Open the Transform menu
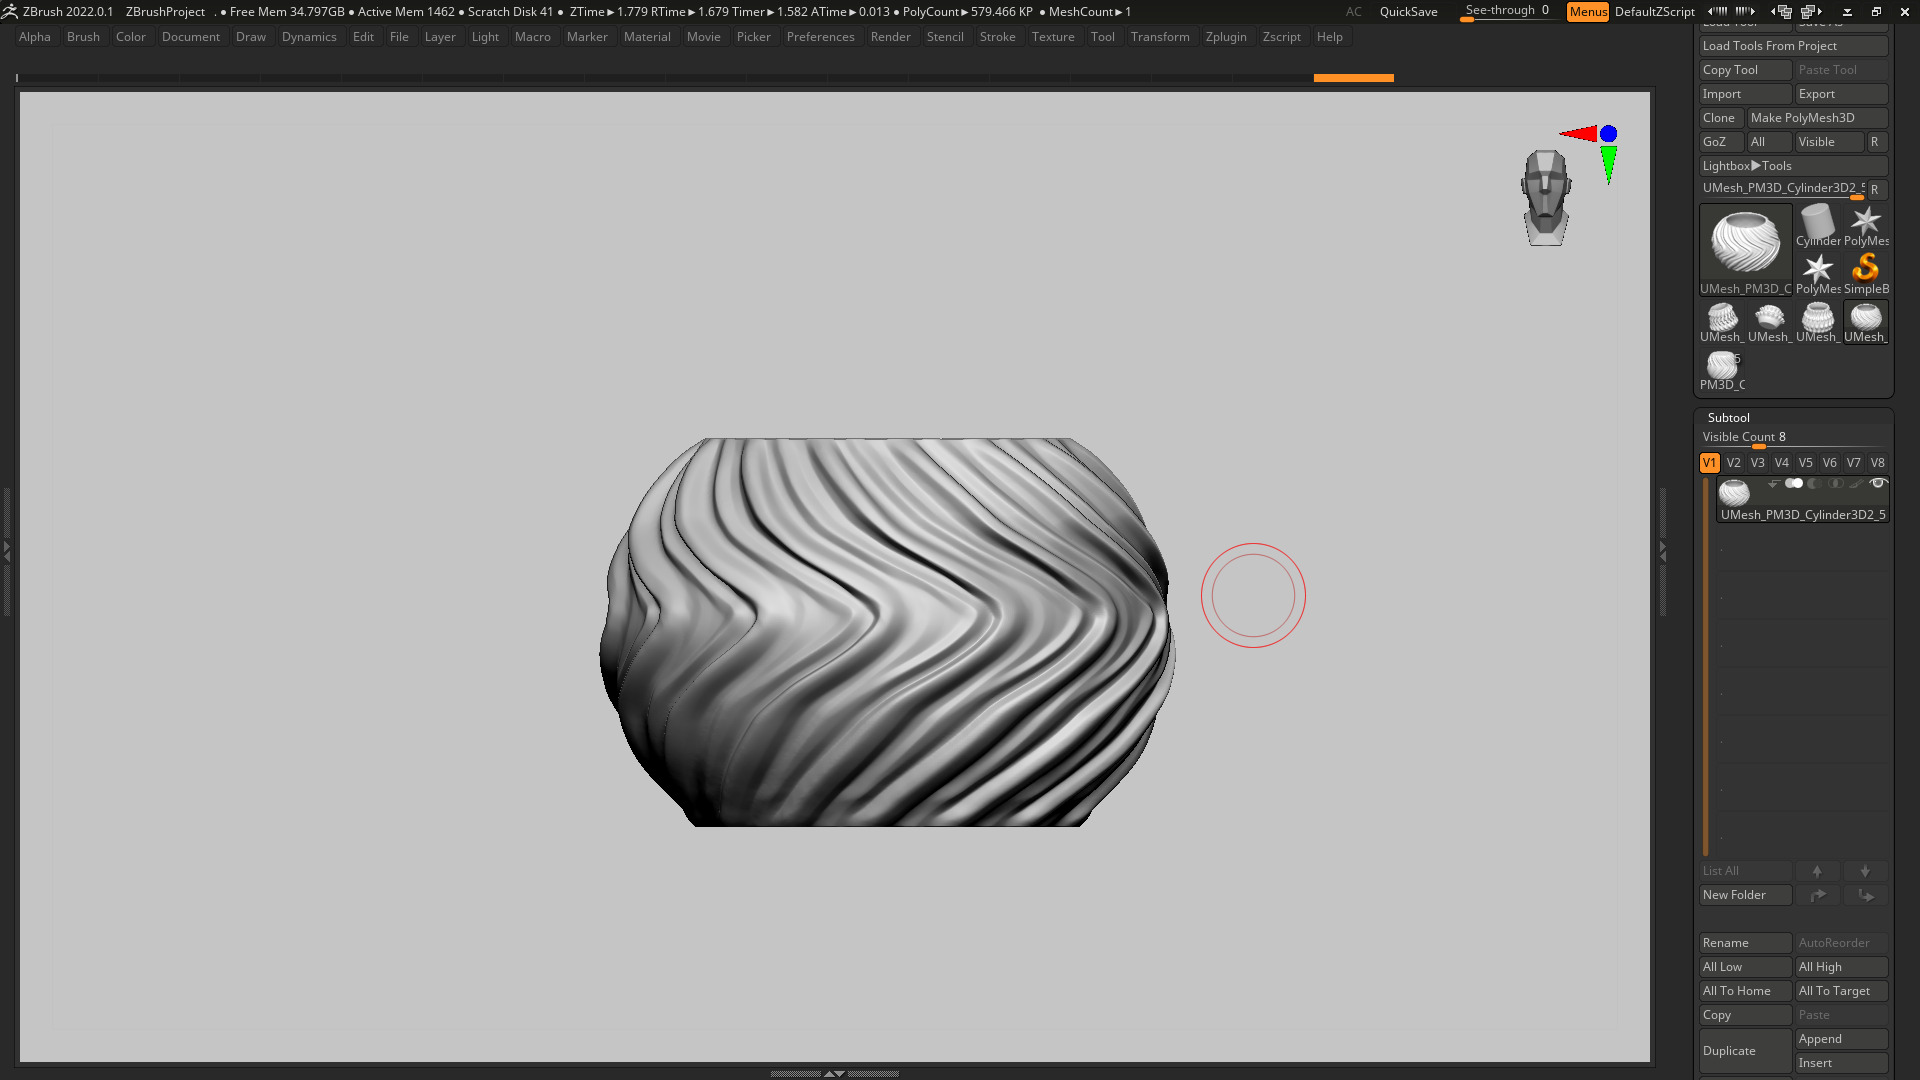1920x1080 pixels. click(x=1160, y=37)
